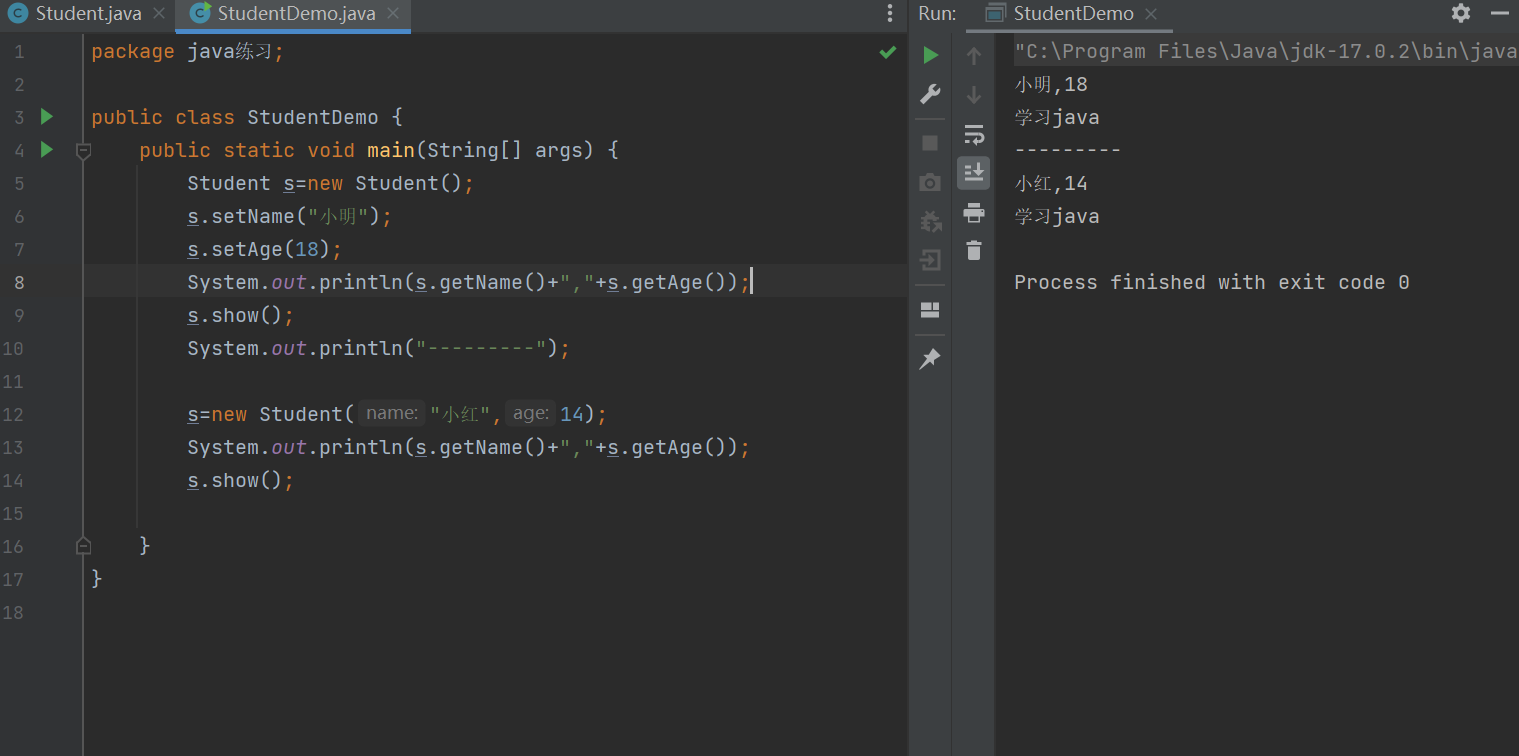
Task: Click "s.show();" on line 9
Action: click(241, 315)
